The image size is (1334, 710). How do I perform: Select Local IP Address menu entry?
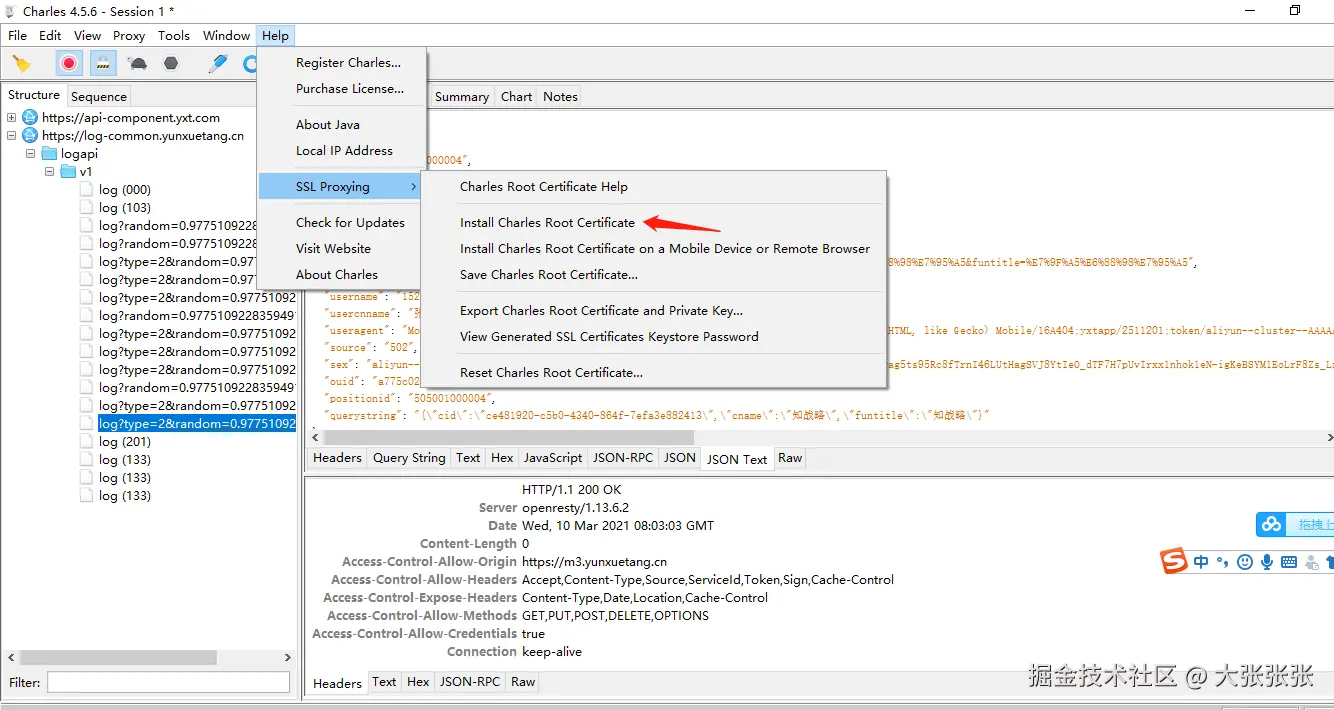[342, 151]
